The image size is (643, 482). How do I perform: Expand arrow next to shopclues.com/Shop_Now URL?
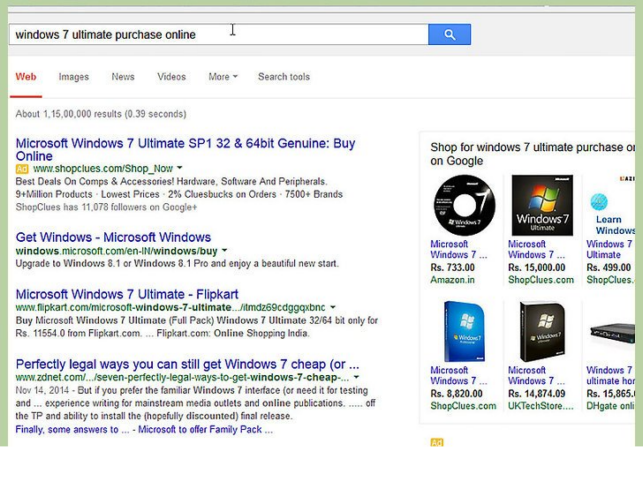[x=180, y=168]
